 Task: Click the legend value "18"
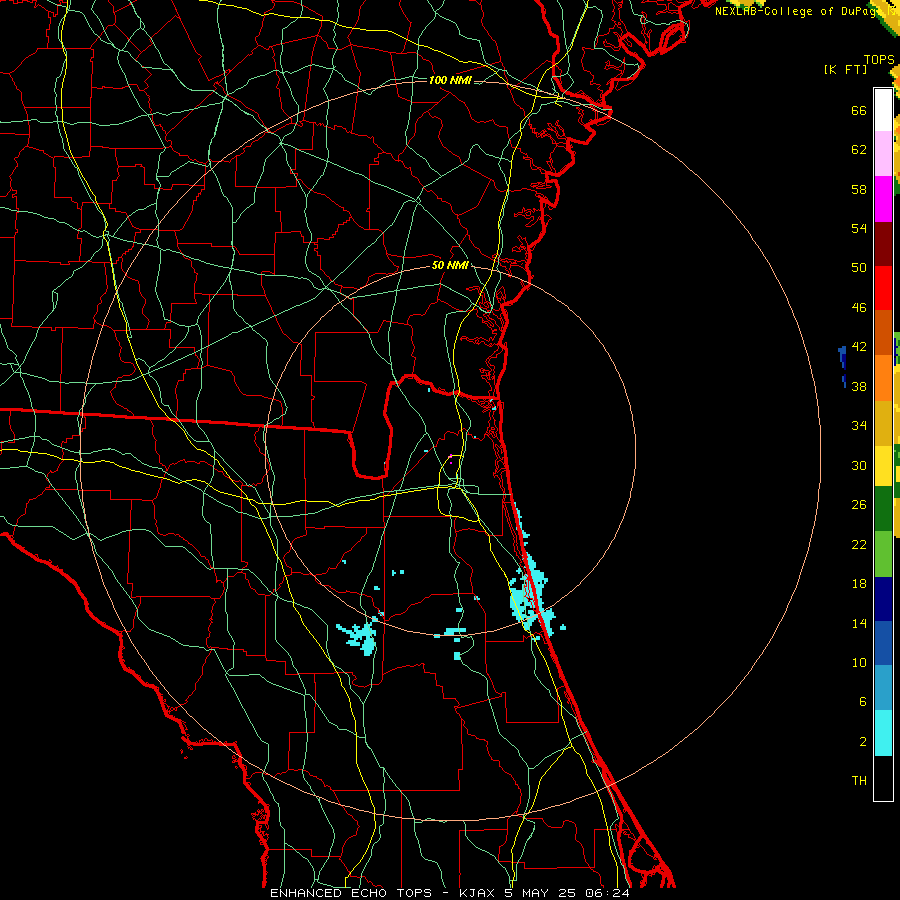(859, 584)
